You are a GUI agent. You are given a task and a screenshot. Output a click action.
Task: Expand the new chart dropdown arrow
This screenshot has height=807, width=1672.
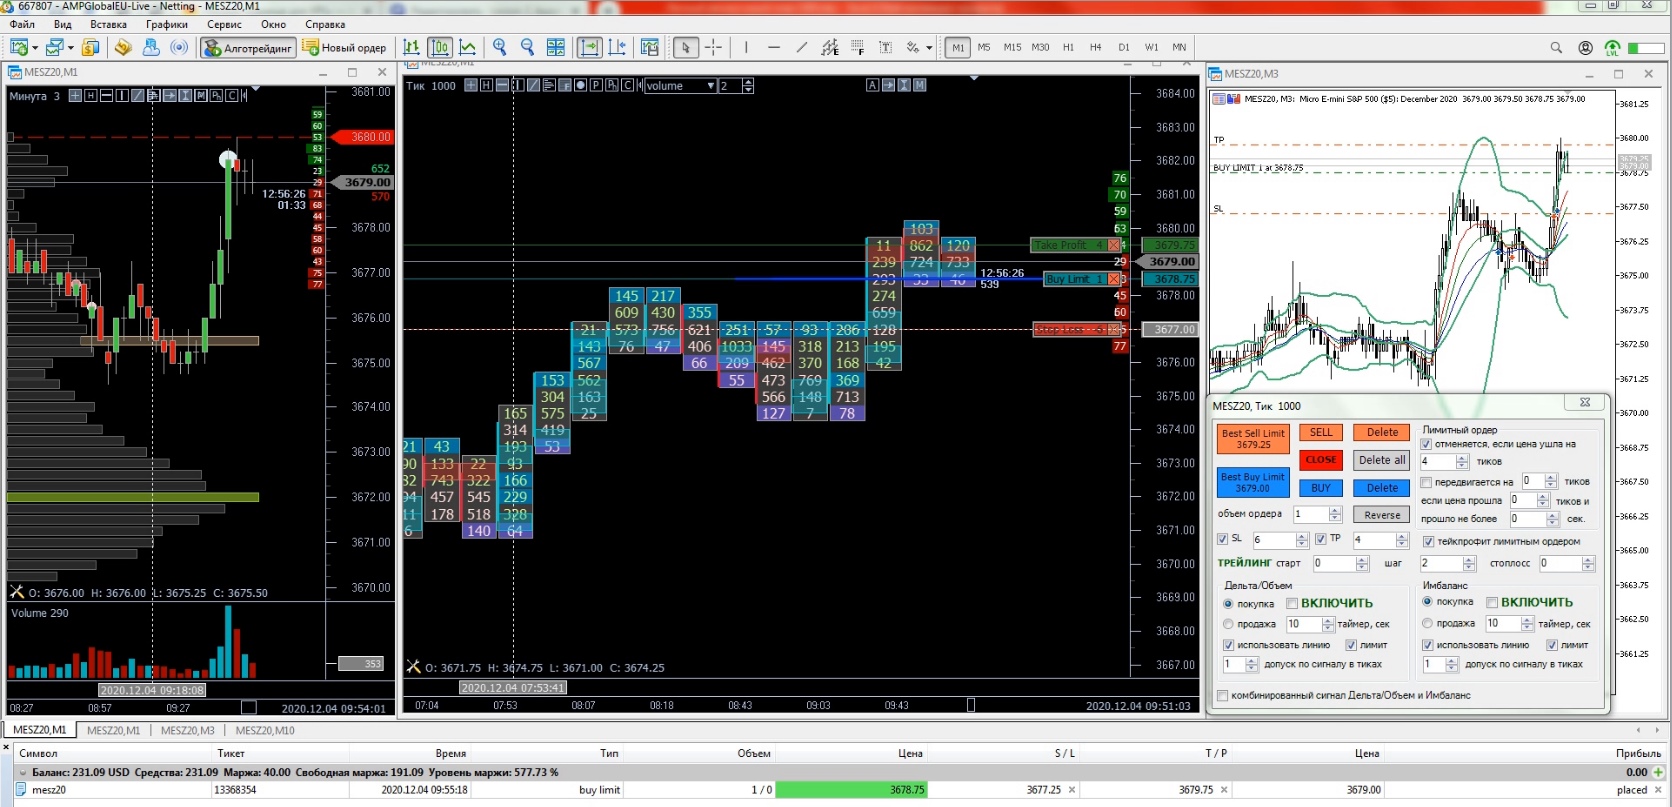click(35, 48)
